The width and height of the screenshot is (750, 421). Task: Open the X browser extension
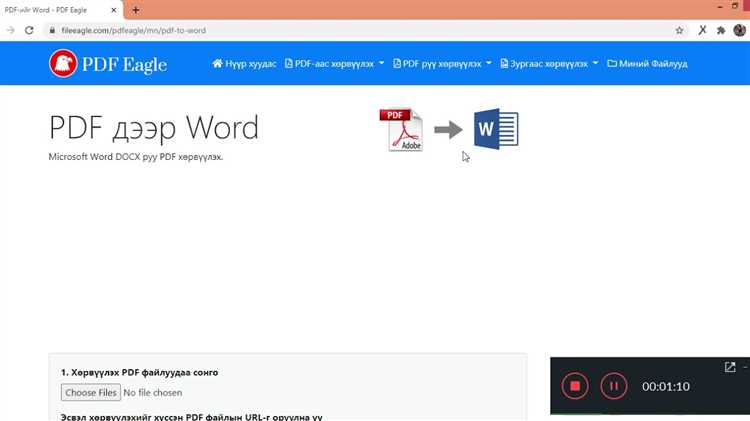702,30
